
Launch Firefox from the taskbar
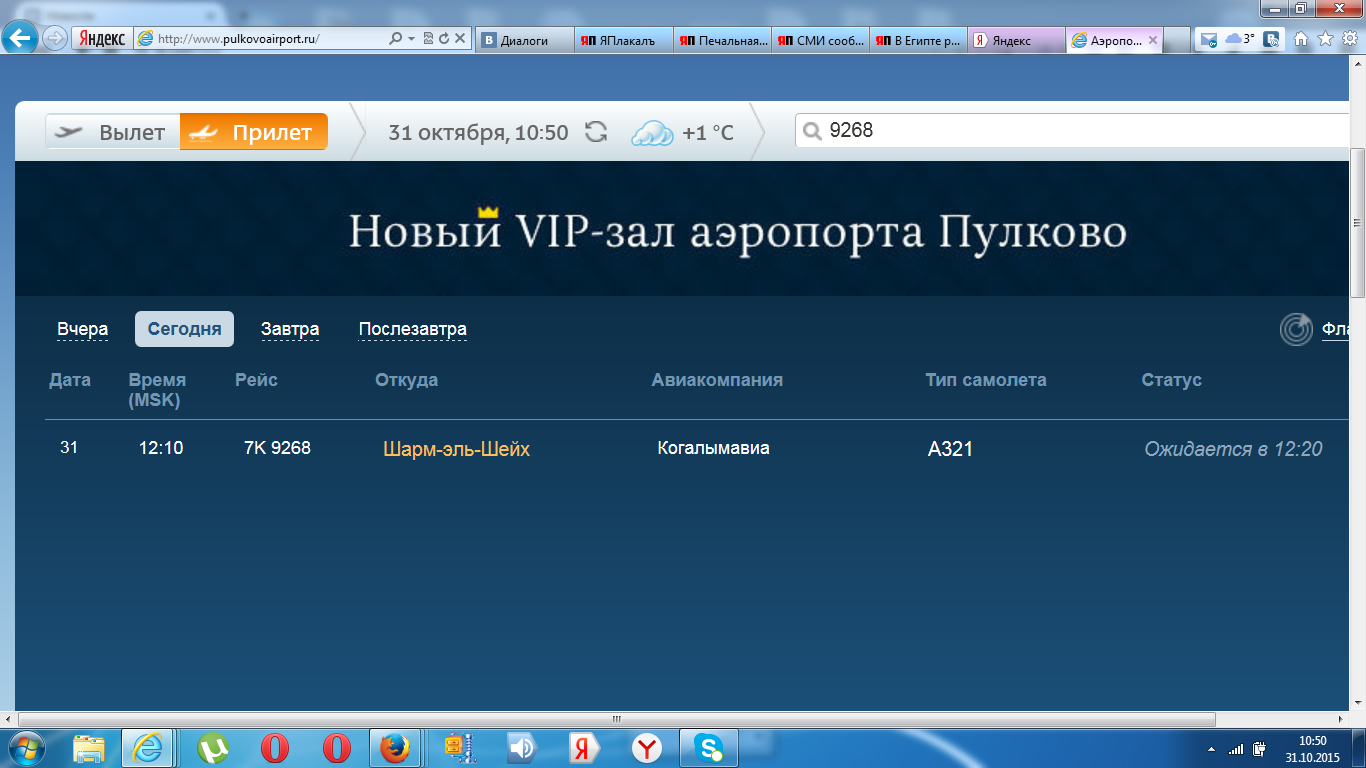point(394,748)
